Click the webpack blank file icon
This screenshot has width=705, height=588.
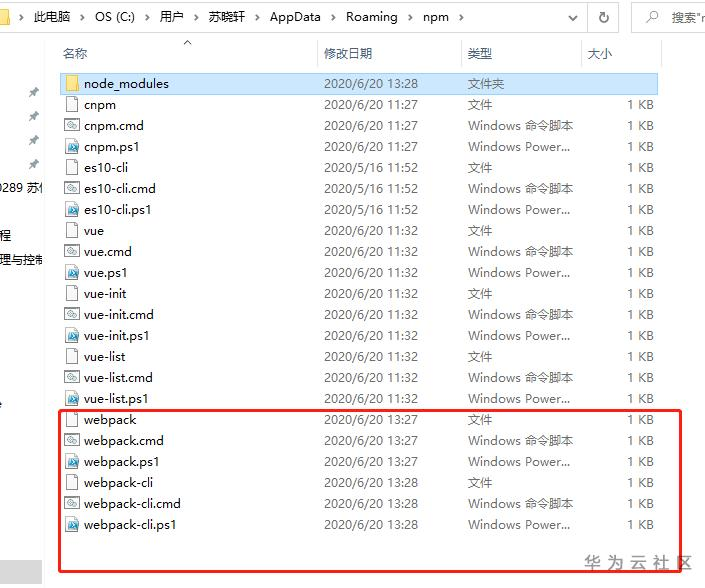(72, 419)
